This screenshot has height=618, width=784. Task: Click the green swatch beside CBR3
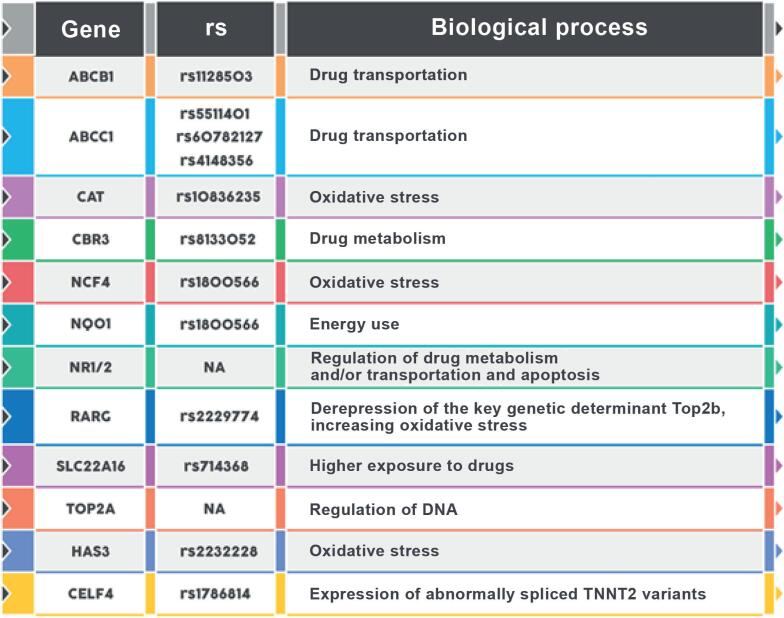pos(18,239)
